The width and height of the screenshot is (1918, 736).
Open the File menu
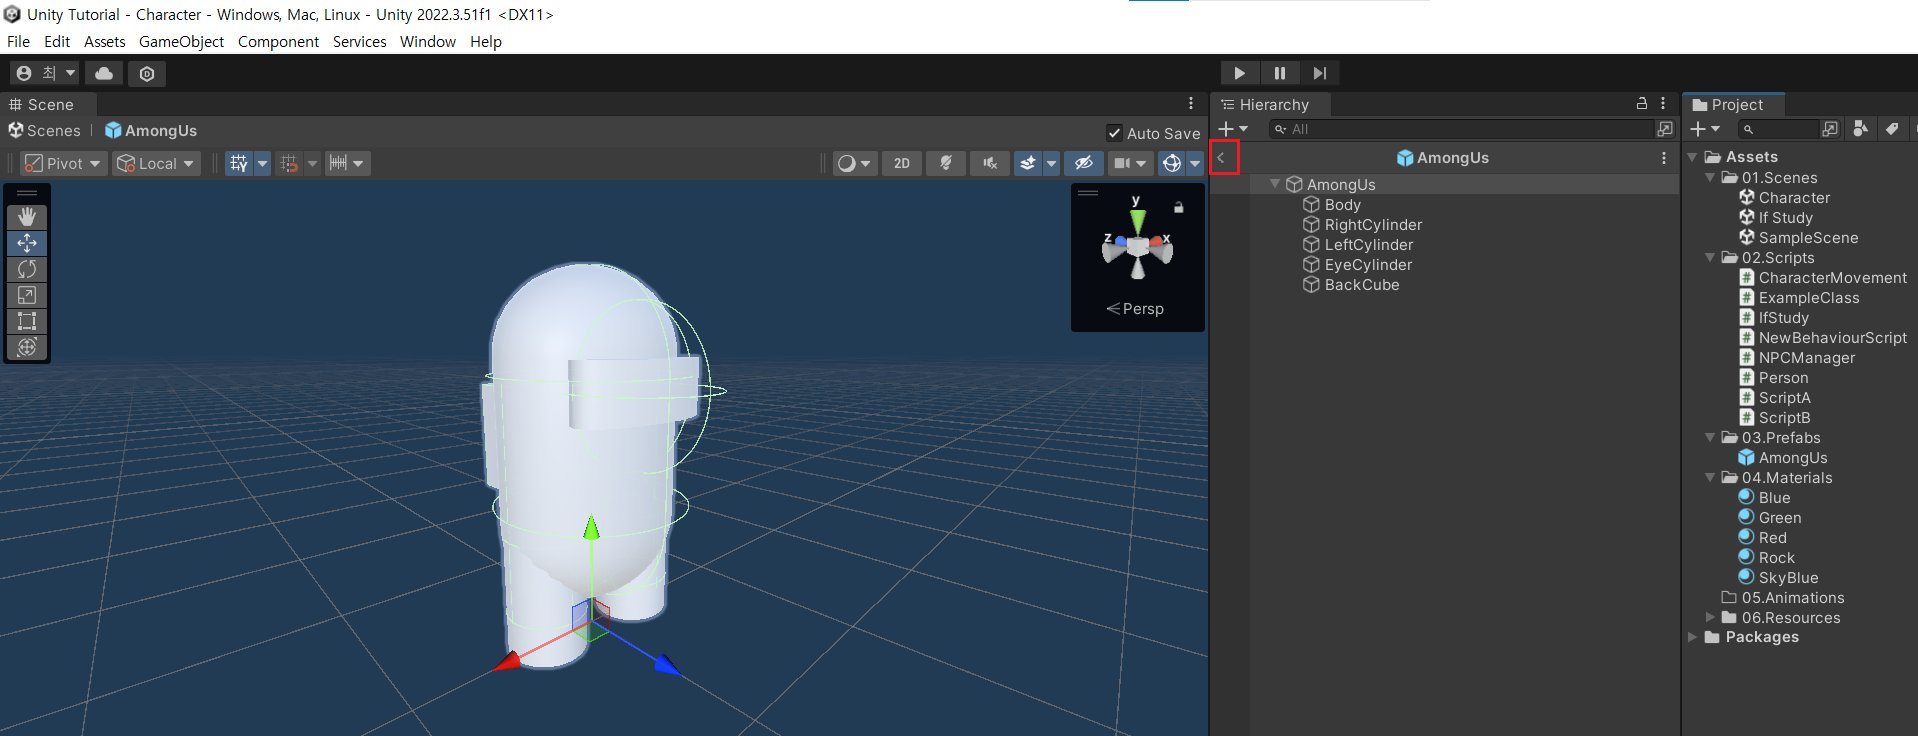point(18,42)
